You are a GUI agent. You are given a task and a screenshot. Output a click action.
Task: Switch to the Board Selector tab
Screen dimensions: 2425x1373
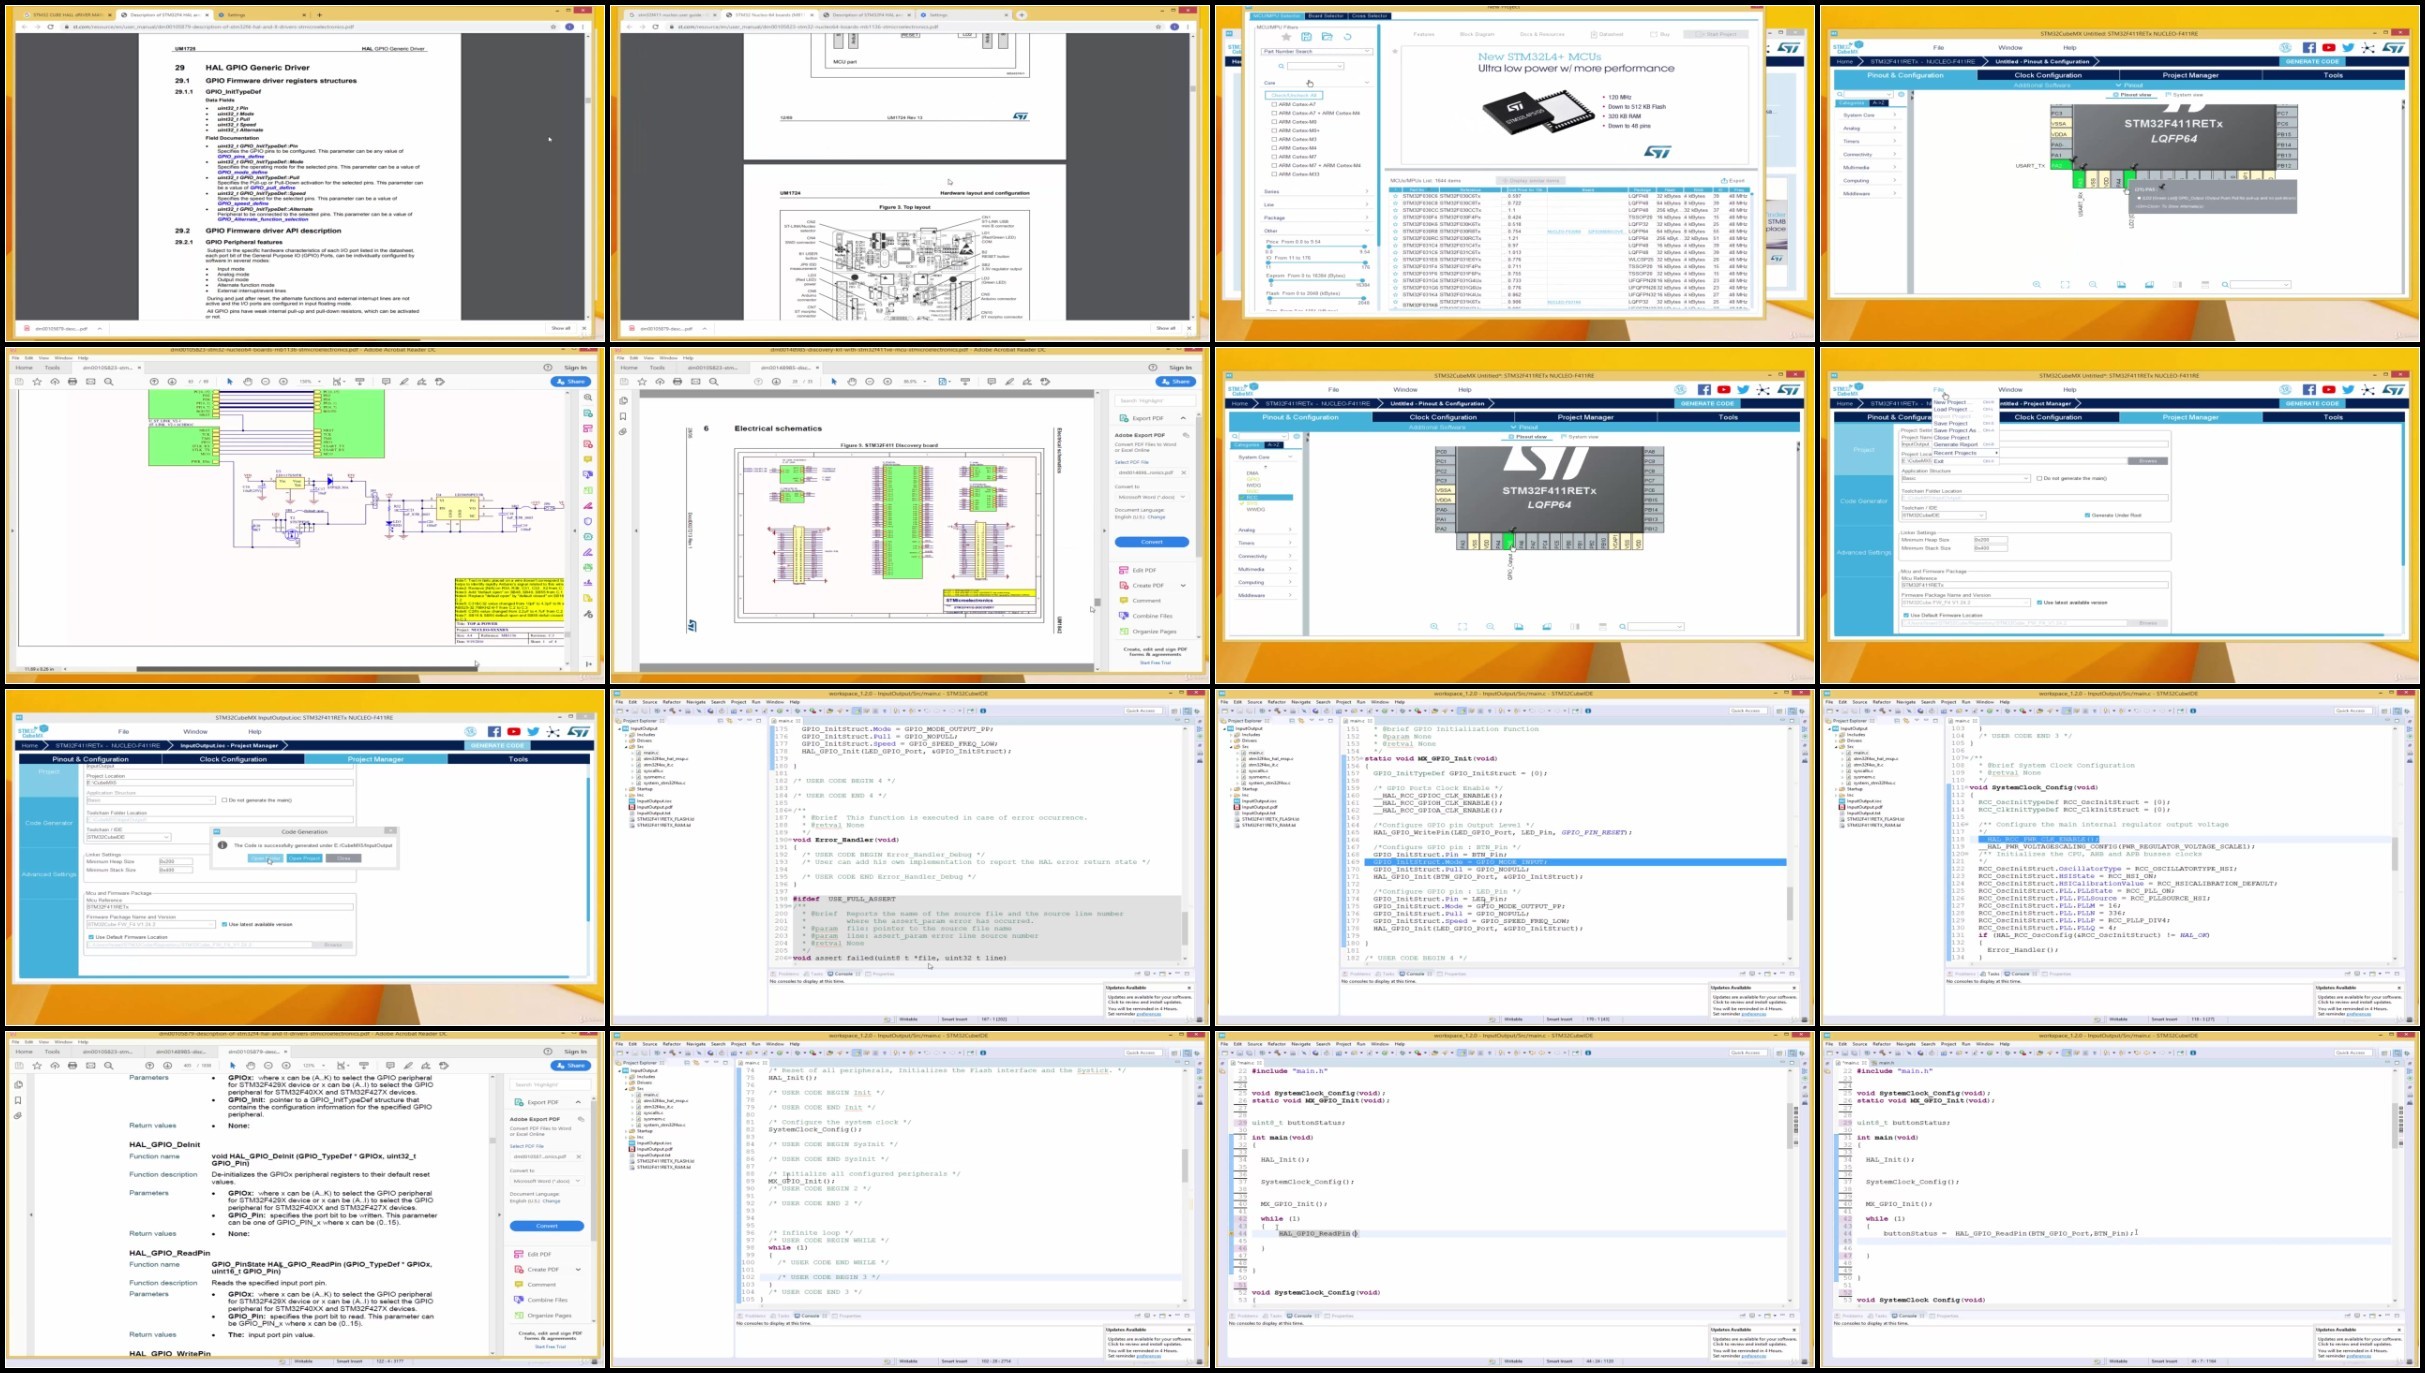click(x=1325, y=16)
